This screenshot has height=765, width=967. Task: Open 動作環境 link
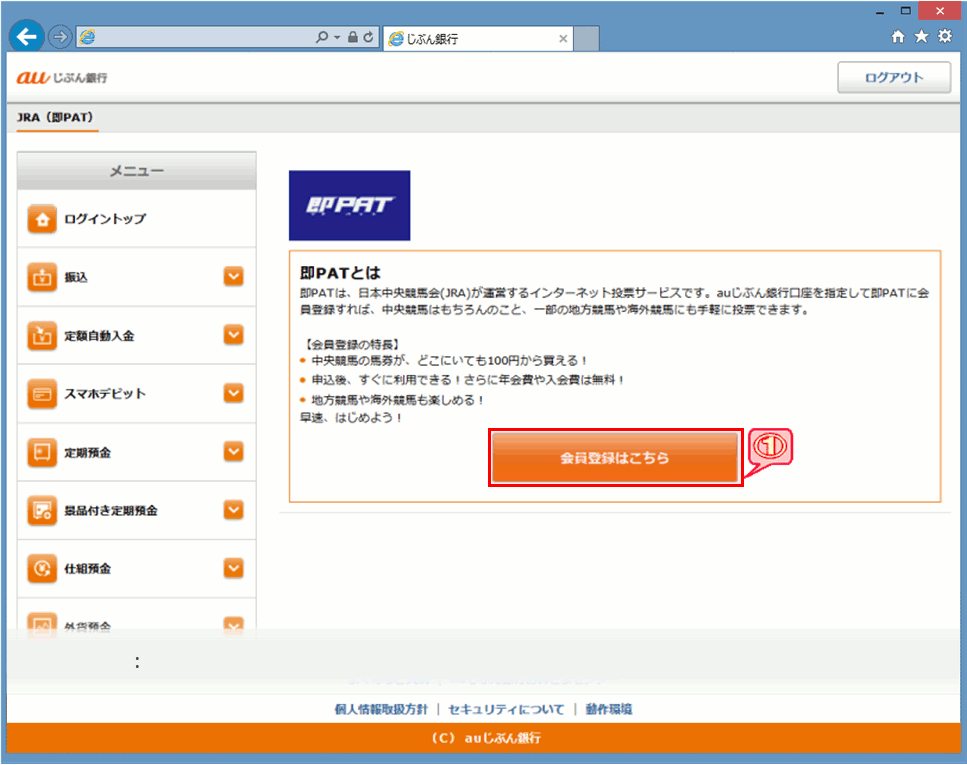pos(609,709)
